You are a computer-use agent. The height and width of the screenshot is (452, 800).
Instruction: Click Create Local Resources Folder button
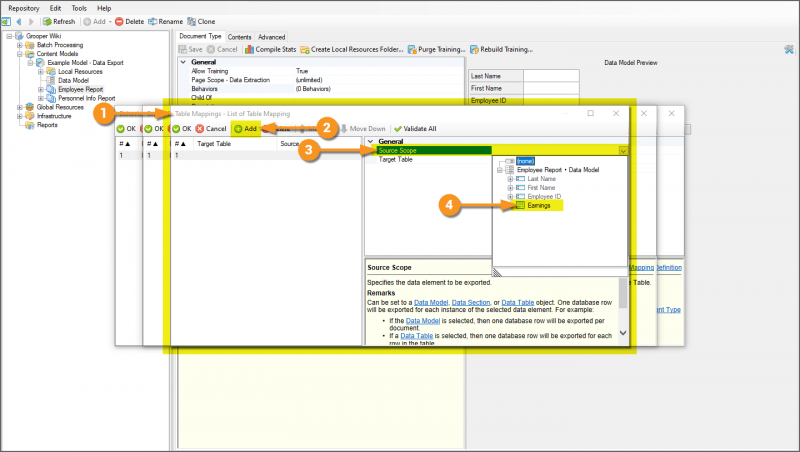click(352, 49)
